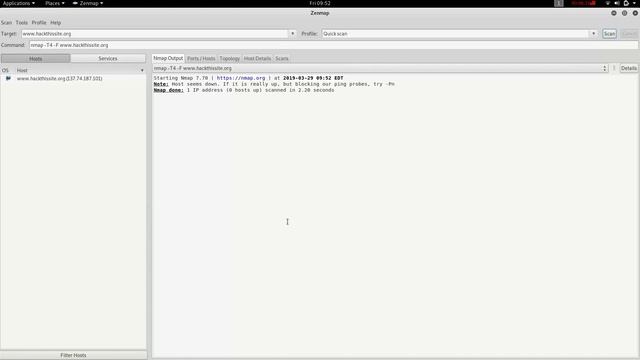Open the Scan menu
This screenshot has width=640, height=360.
[7, 23]
